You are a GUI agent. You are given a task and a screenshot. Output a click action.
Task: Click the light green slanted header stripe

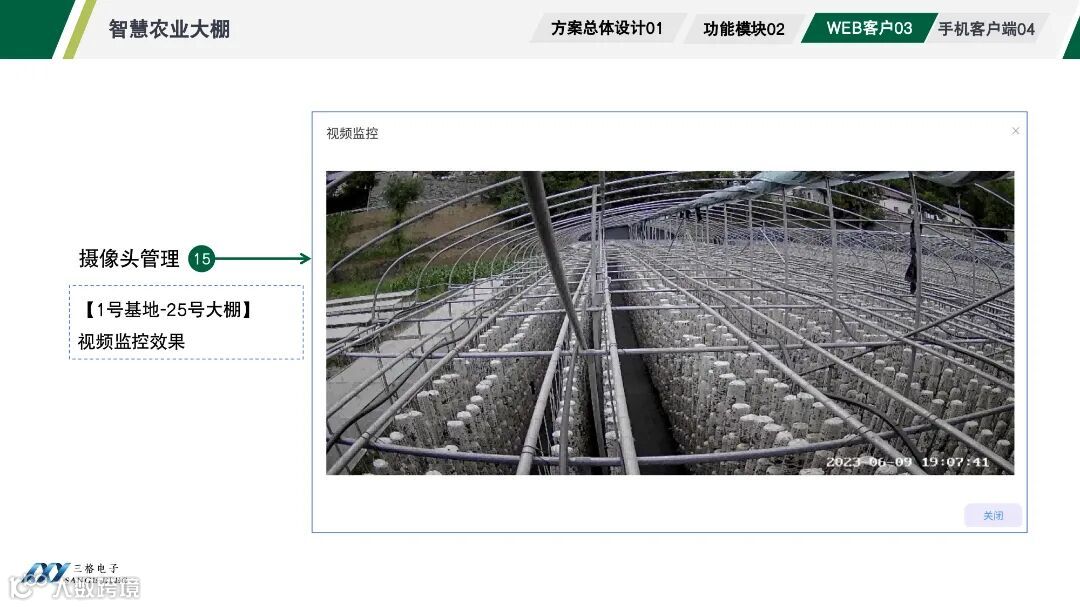[79, 29]
